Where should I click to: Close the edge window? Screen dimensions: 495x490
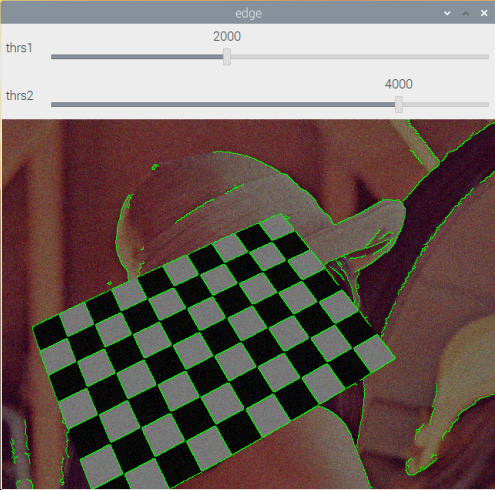point(484,13)
